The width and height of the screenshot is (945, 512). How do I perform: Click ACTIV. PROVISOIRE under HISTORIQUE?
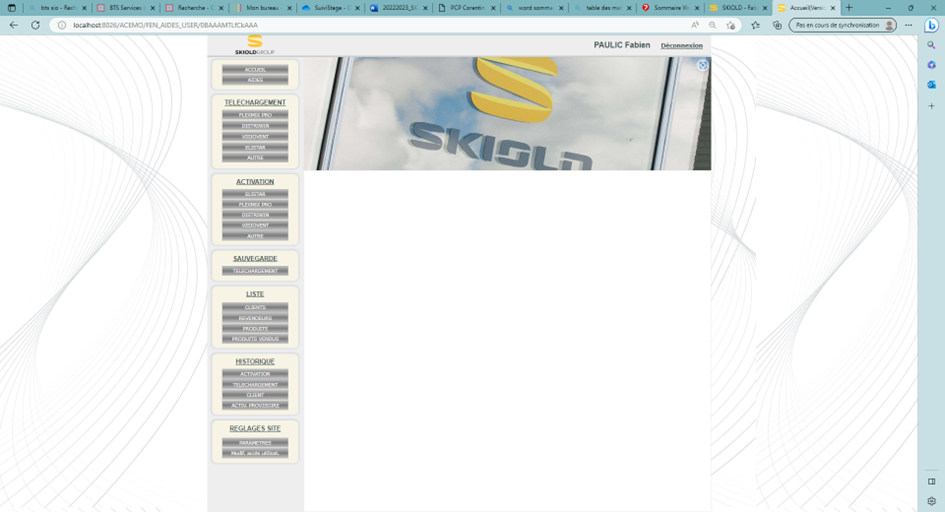pyautogui.click(x=255, y=406)
